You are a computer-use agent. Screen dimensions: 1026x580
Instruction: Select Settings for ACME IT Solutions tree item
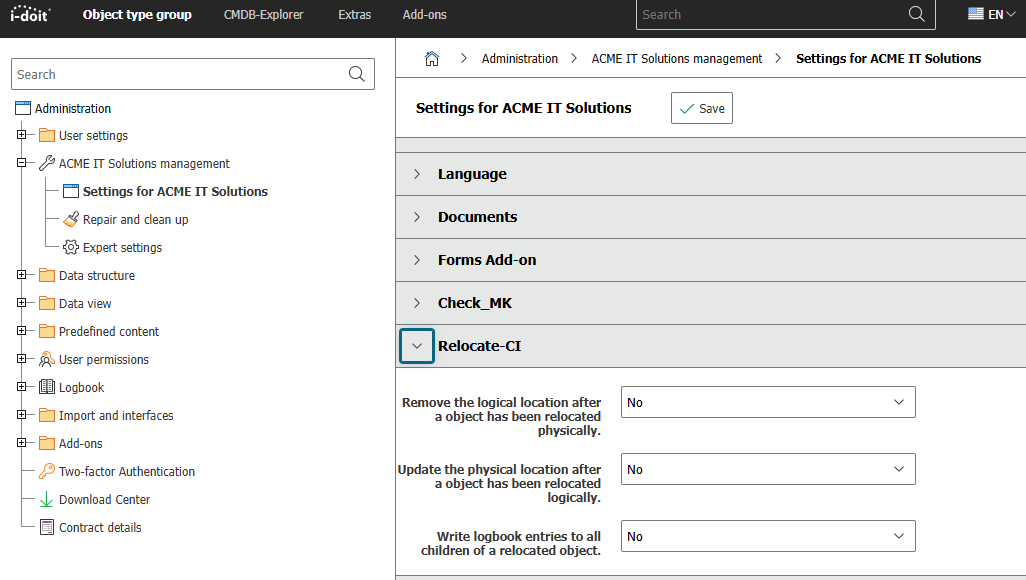175,191
